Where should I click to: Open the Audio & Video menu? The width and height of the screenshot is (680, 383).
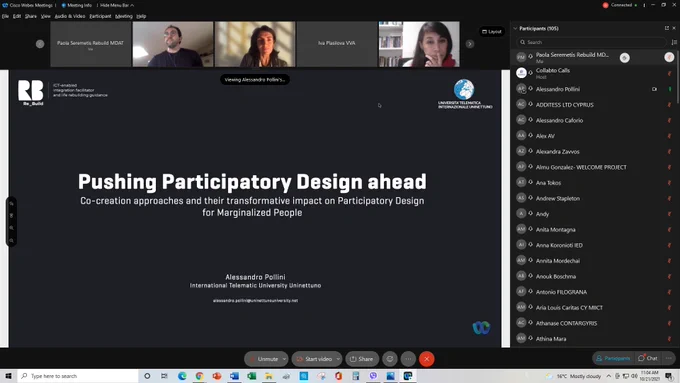point(70,16)
